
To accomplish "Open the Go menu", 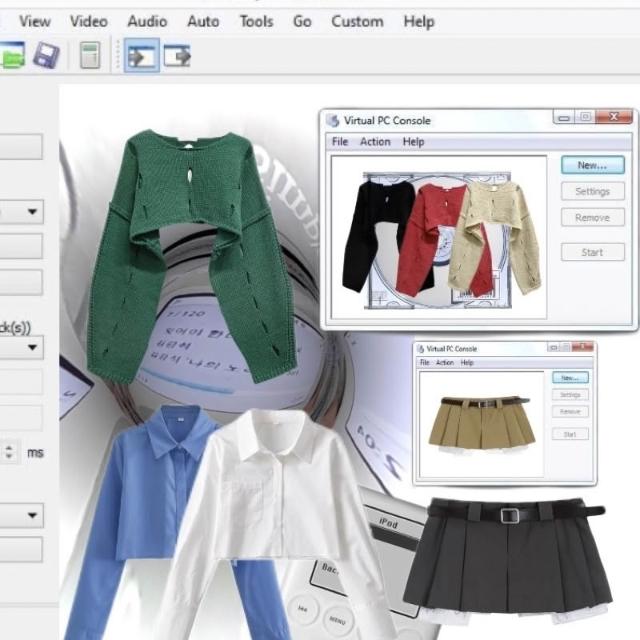I will 302,21.
